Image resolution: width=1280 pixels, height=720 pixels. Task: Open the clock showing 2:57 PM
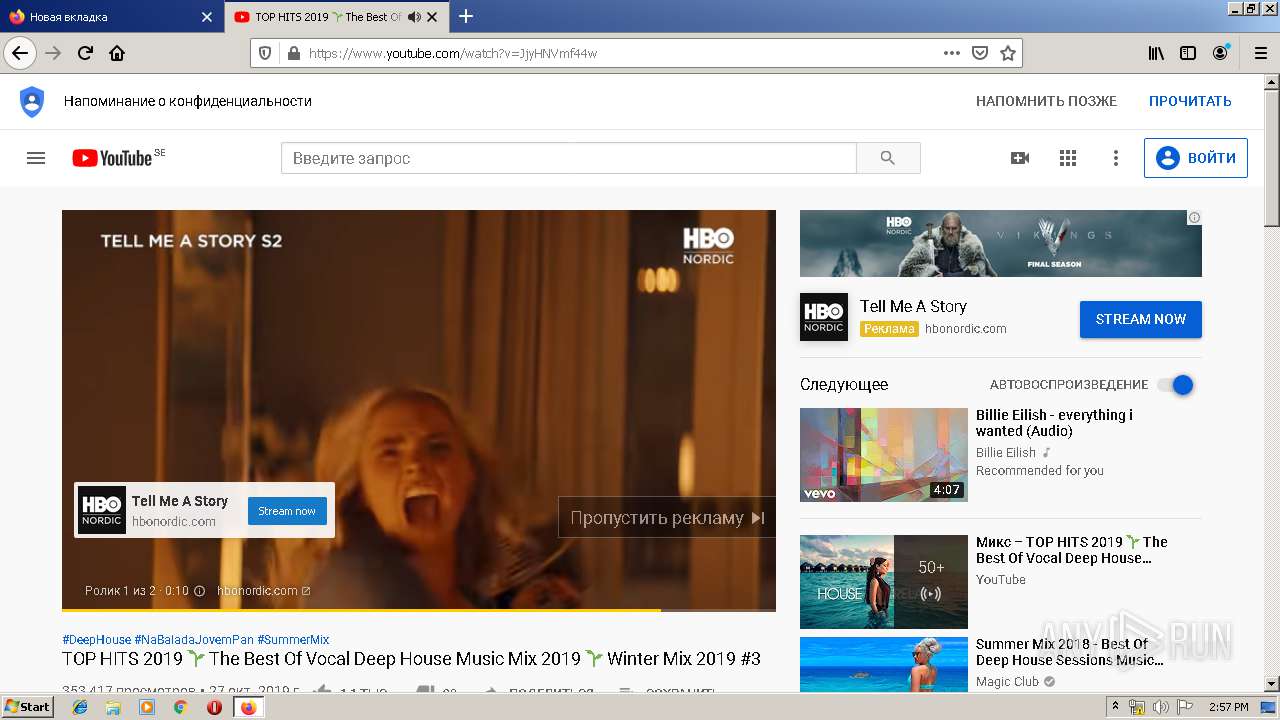(1228, 707)
